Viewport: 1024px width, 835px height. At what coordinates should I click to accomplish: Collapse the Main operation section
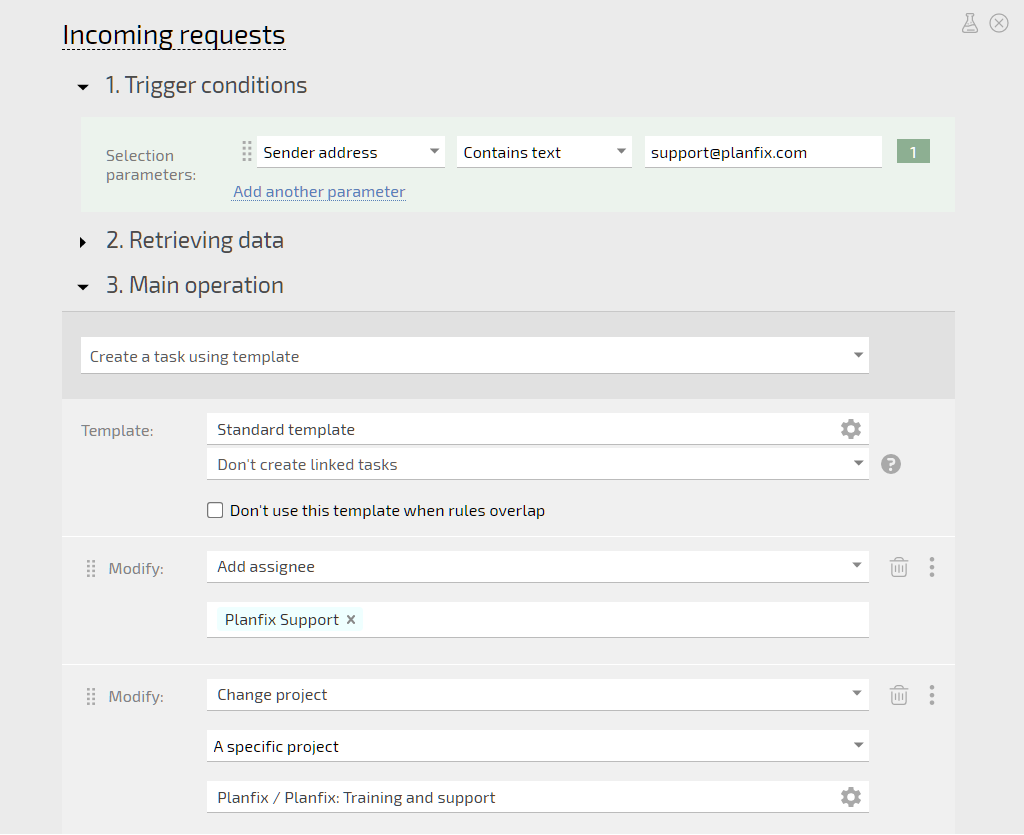point(83,287)
